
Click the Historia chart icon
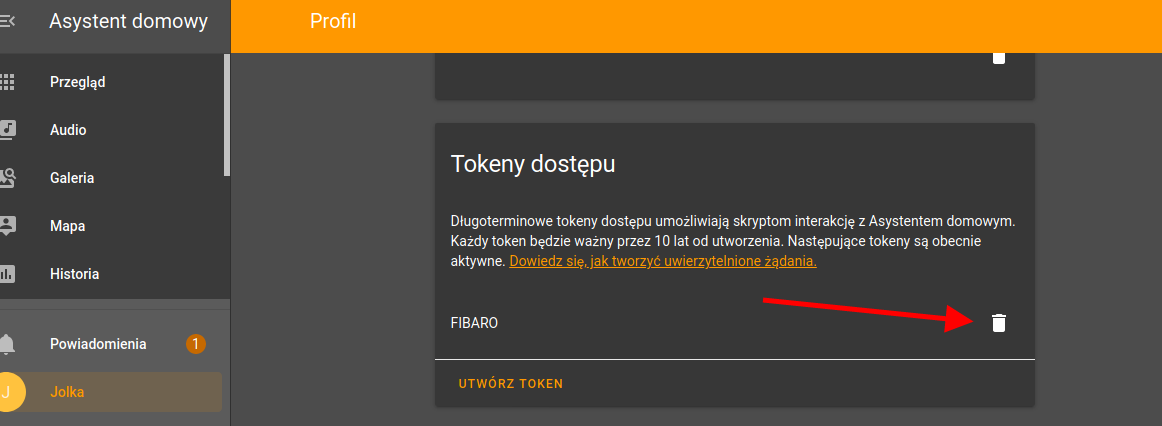click(7, 274)
